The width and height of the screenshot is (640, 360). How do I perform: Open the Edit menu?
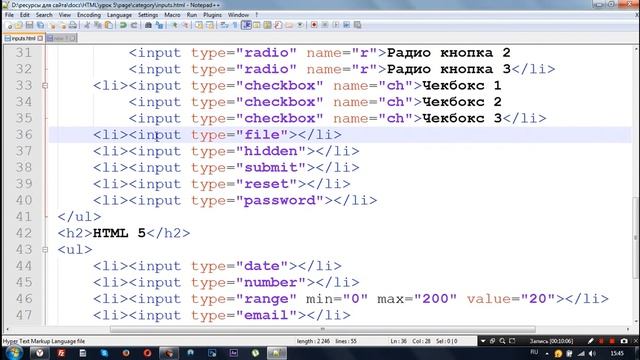click(x=25, y=15)
